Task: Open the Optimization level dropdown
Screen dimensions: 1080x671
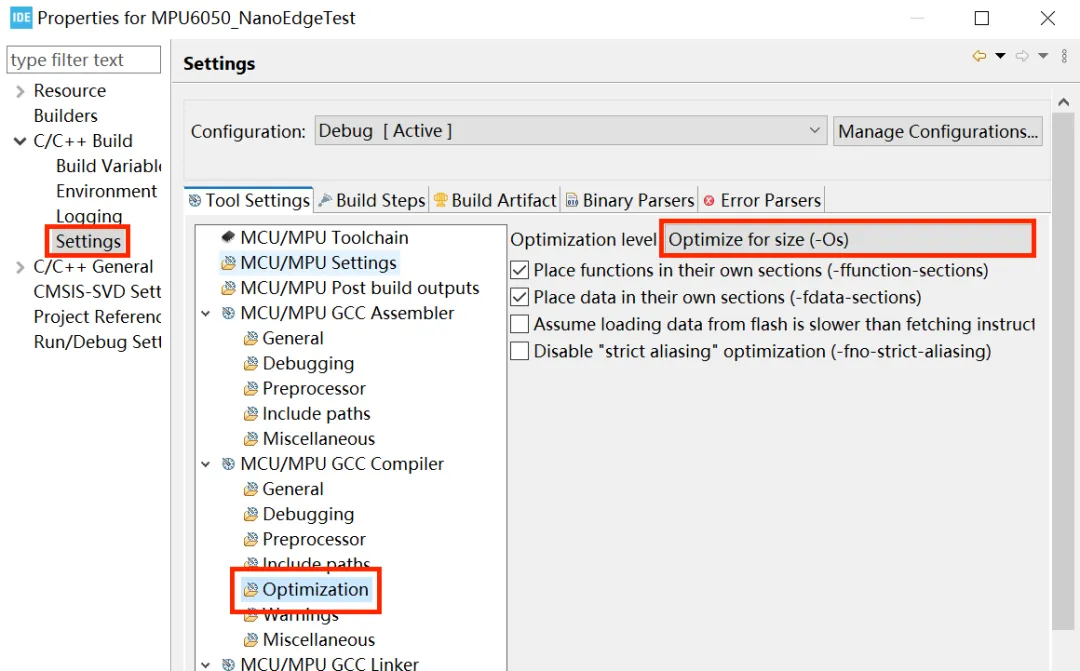Action: coord(846,240)
